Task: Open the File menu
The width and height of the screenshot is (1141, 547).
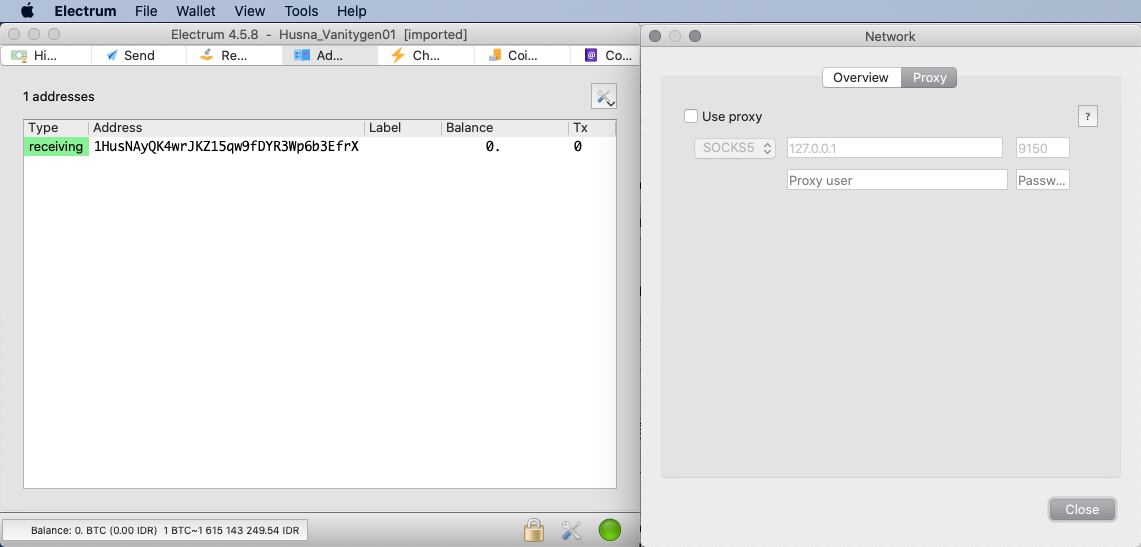Action: tap(146, 11)
